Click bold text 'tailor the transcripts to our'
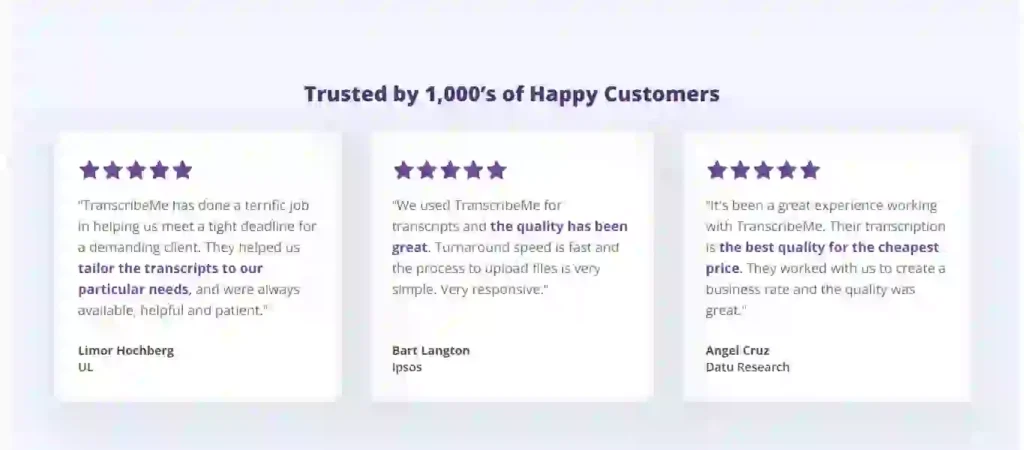Viewport: 1024px width, 450px height. click(170, 268)
